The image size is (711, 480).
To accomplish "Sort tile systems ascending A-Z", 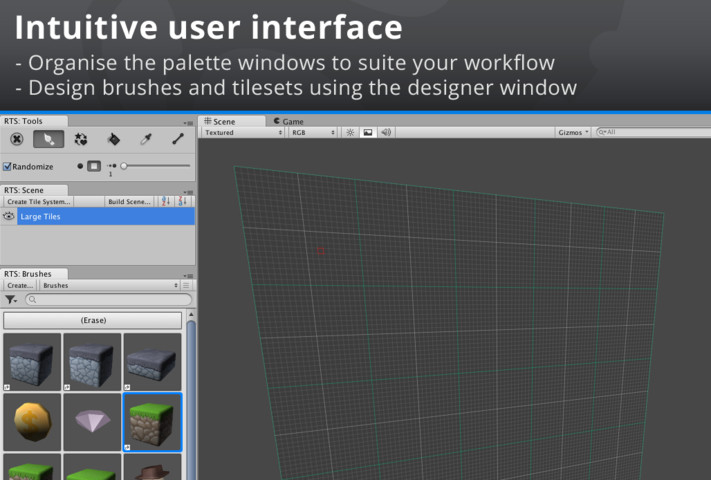I will [166, 201].
